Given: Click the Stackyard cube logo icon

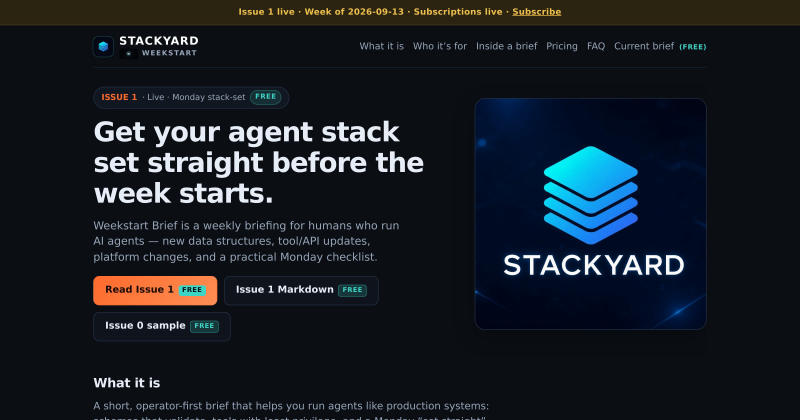Looking at the screenshot, I should coord(103,46).
